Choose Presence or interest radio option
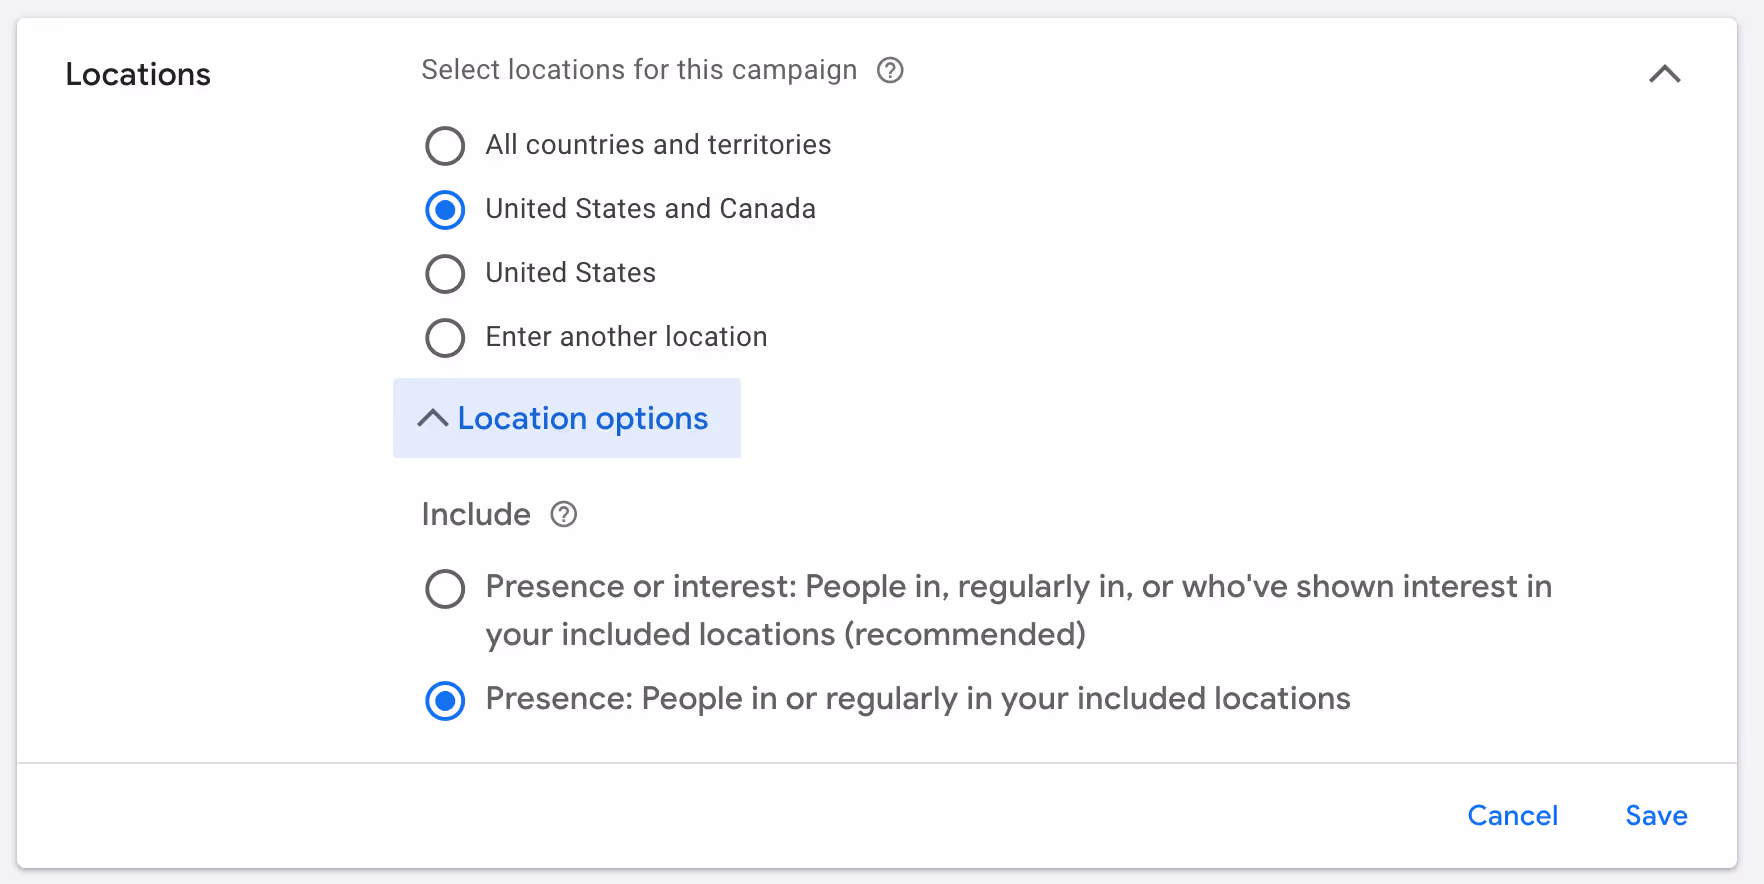Screen dimensions: 1764x884 pyautogui.click(x=445, y=589)
